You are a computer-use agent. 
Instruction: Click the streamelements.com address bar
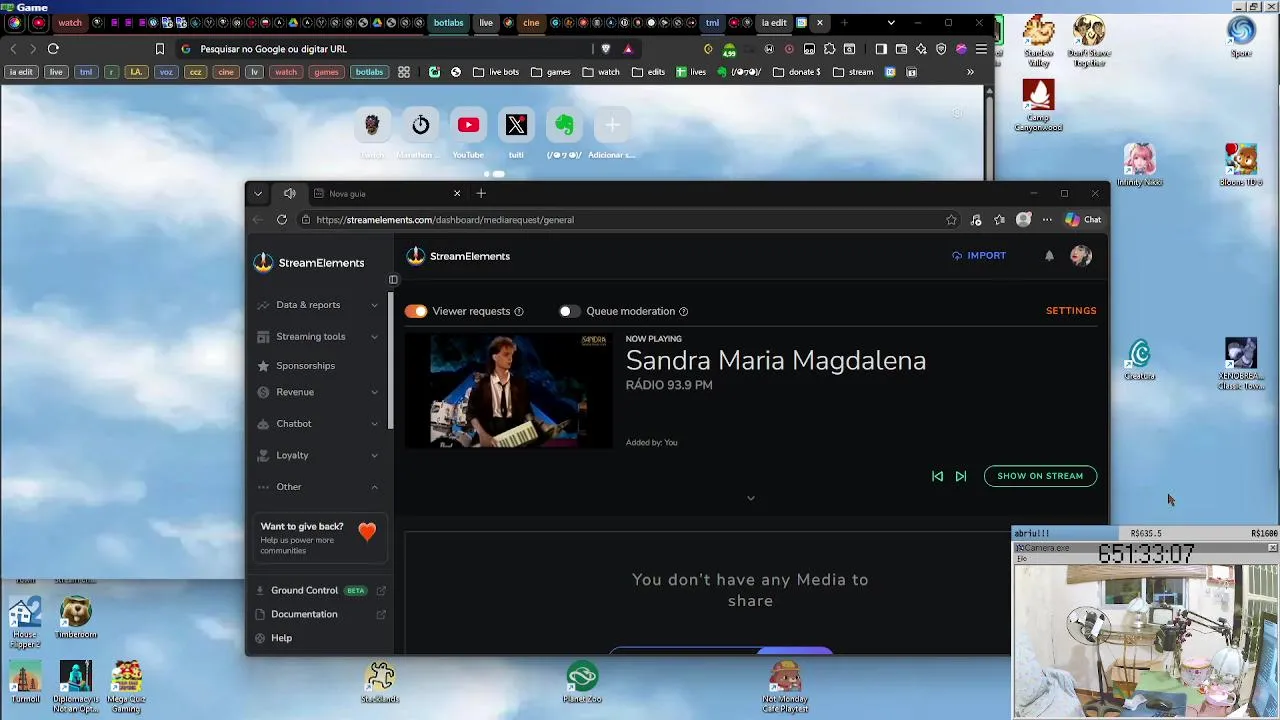pyautogui.click(x=620, y=220)
